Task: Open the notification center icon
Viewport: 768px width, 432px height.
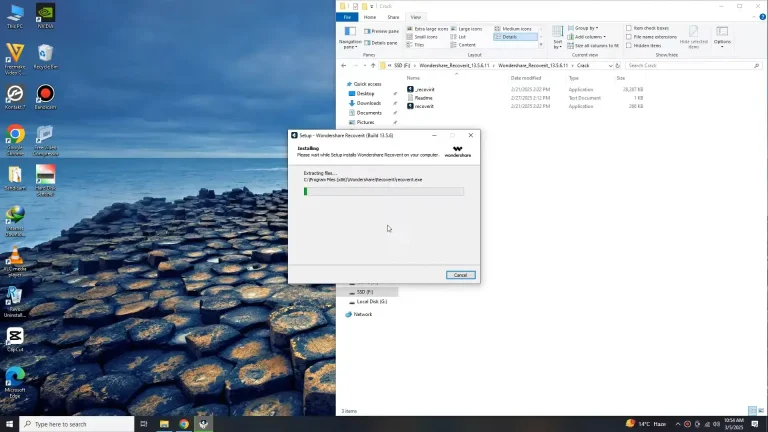Action: pyautogui.click(x=755, y=424)
